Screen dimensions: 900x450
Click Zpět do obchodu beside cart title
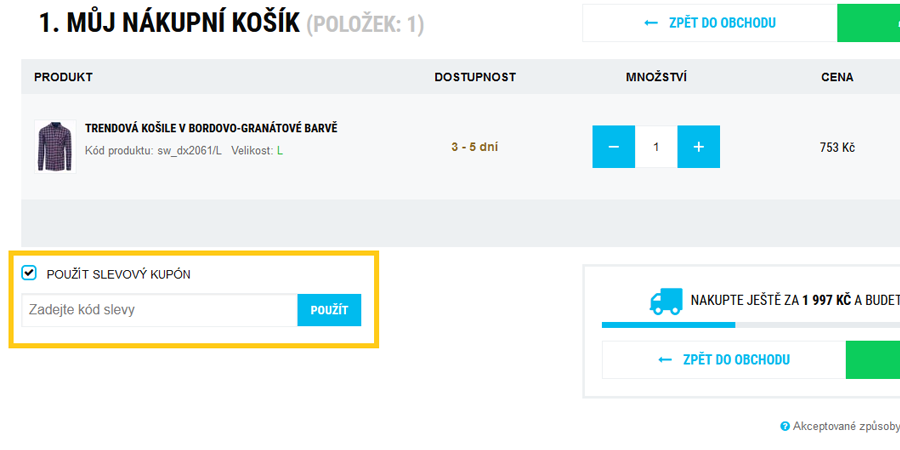tap(709, 23)
